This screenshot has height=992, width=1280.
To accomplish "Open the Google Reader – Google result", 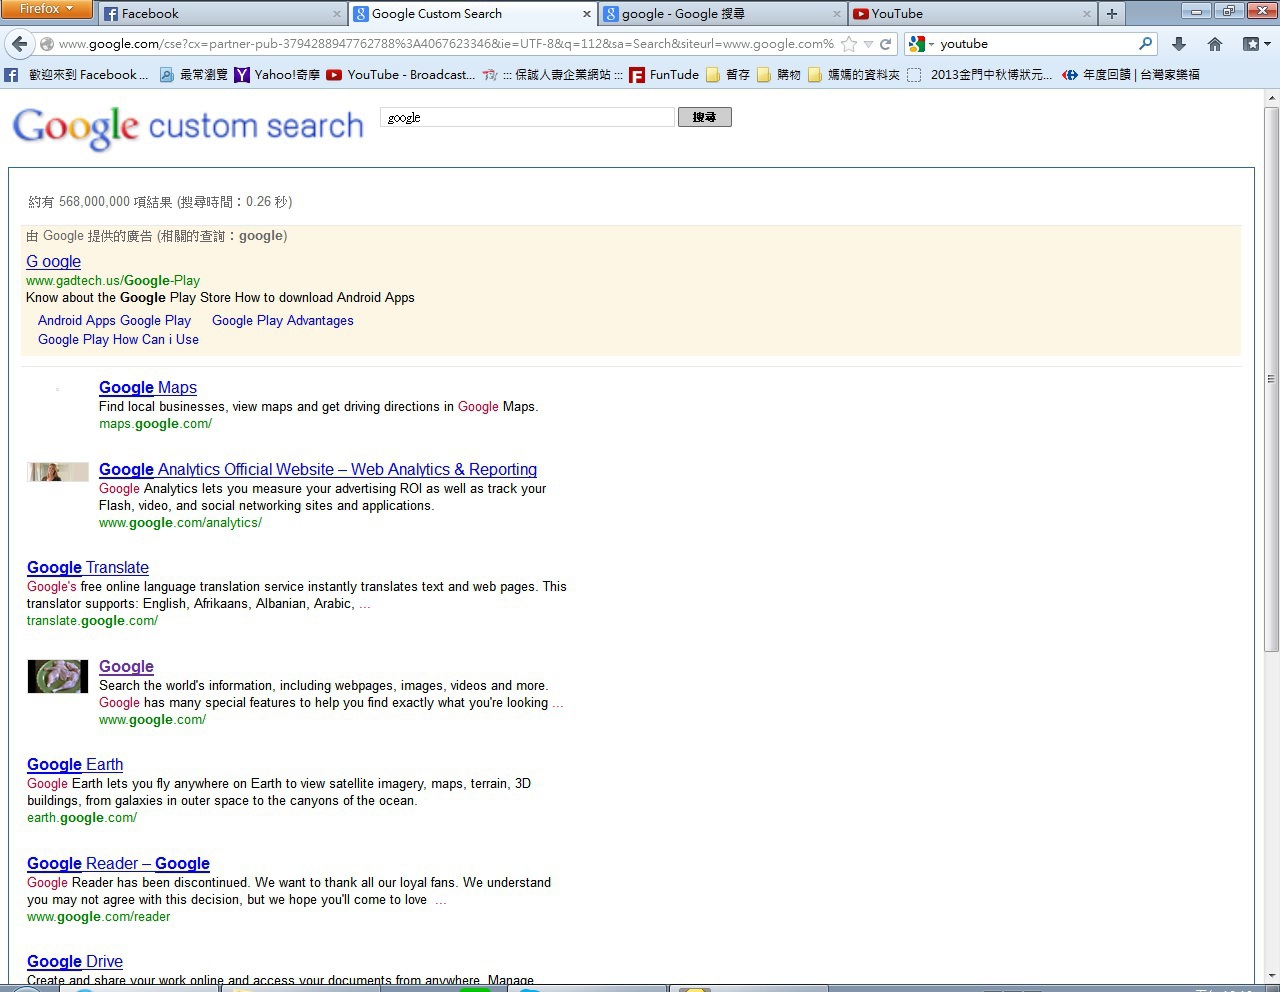I will [x=118, y=864].
